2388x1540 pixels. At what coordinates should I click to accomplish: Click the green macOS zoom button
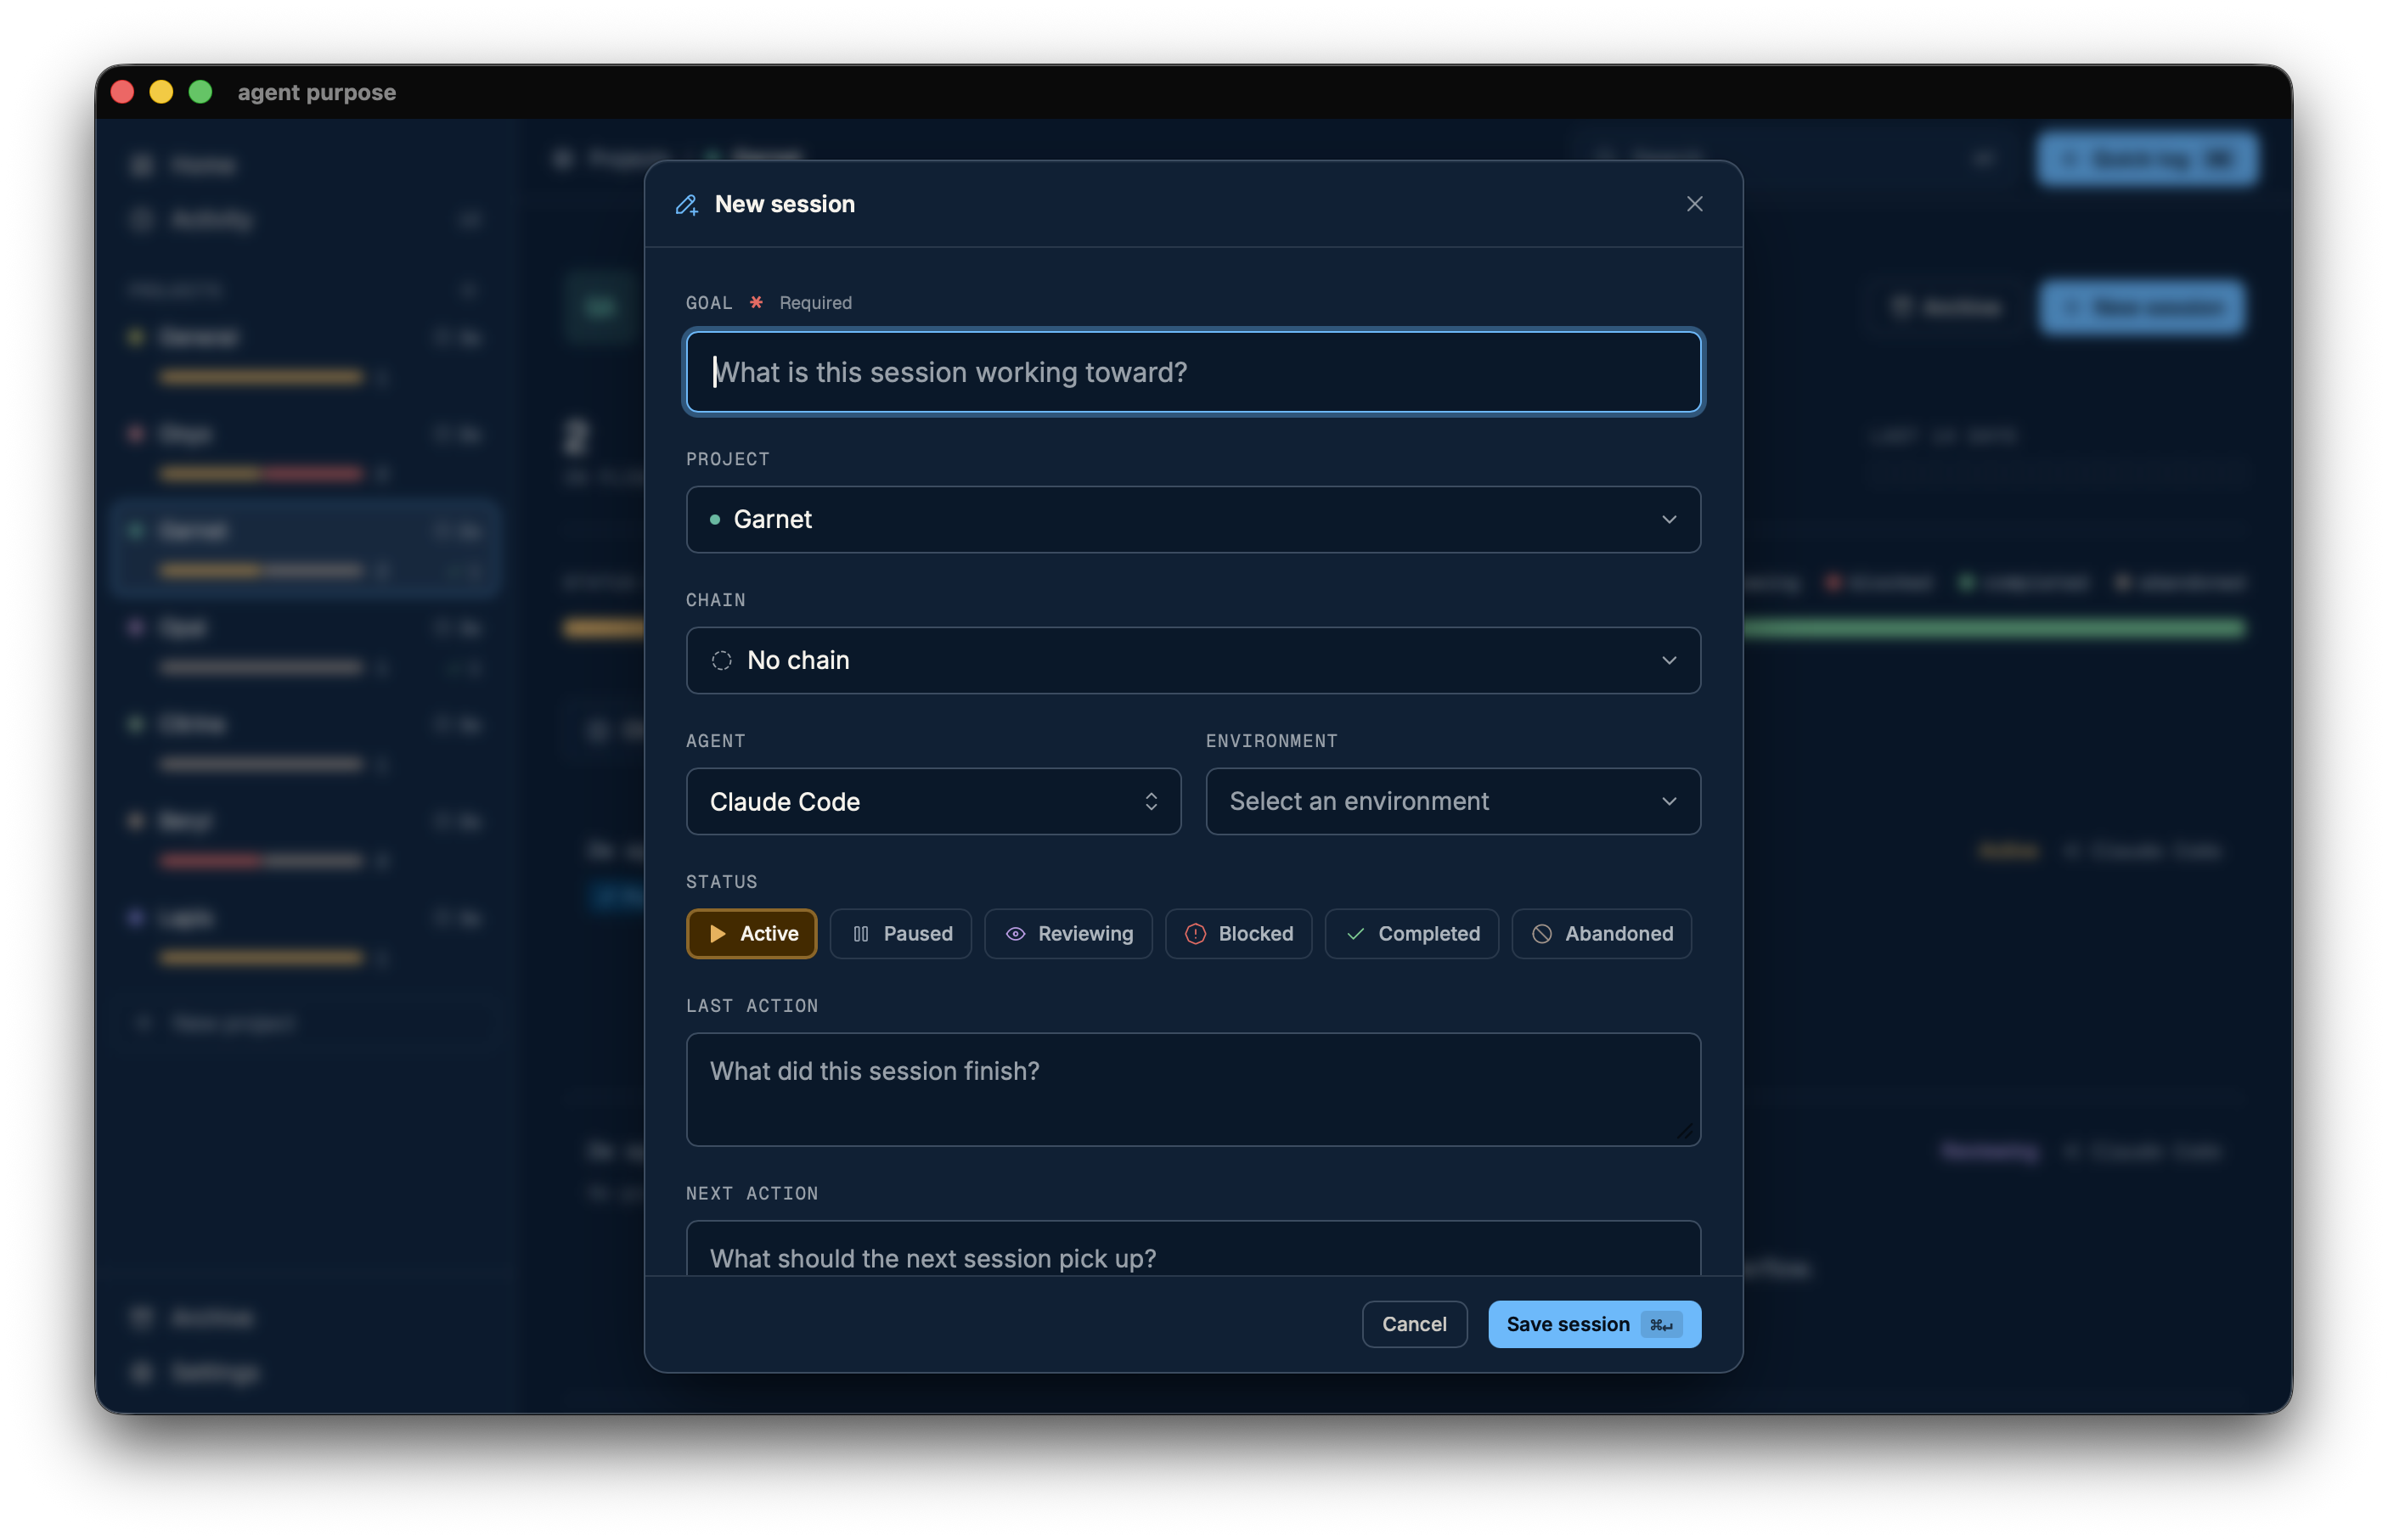[201, 92]
